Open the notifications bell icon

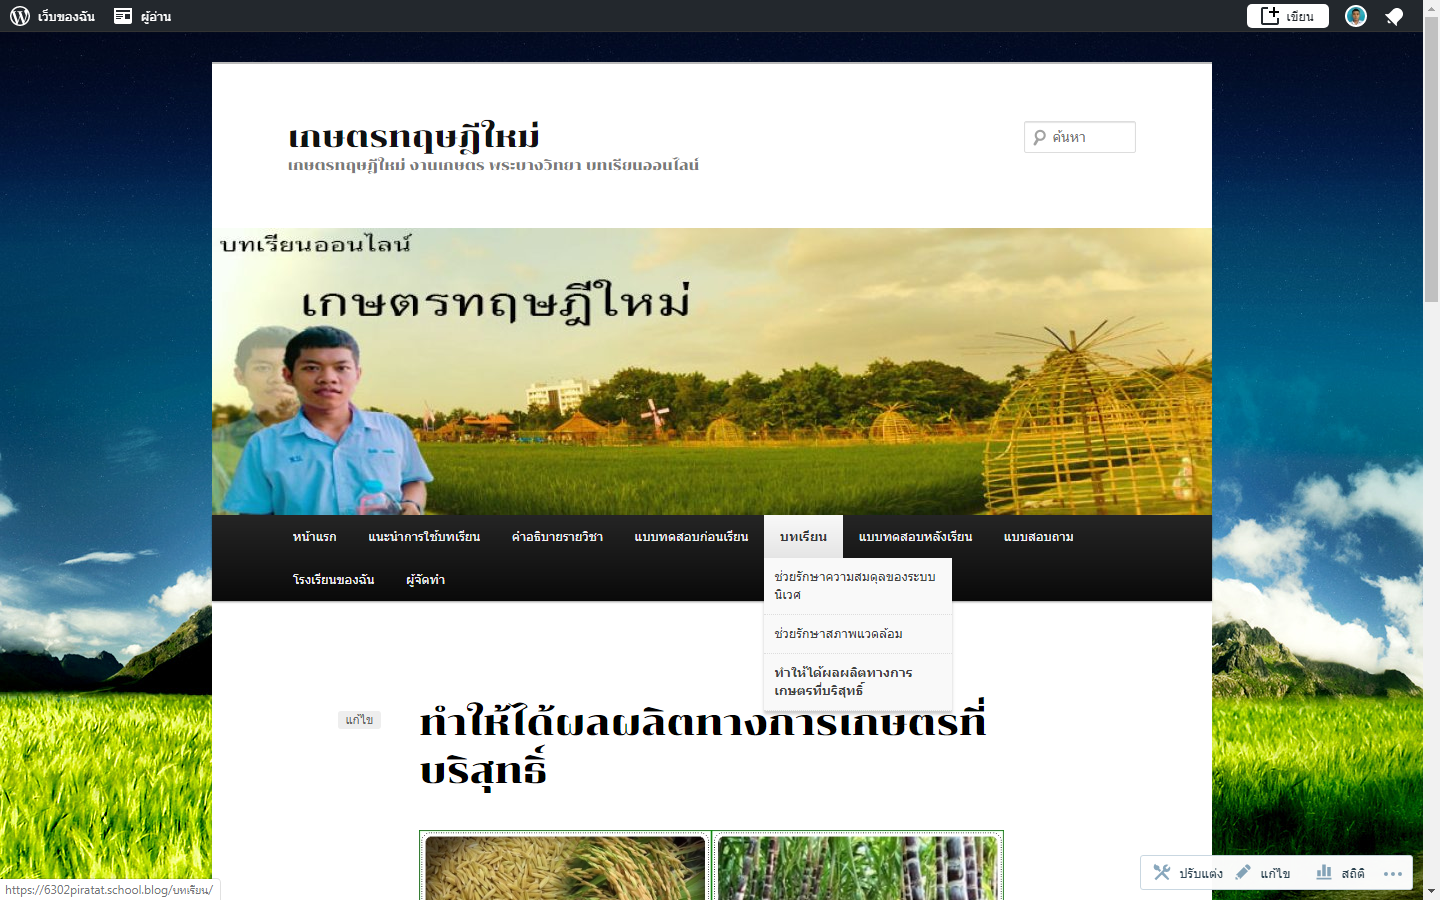(1394, 16)
